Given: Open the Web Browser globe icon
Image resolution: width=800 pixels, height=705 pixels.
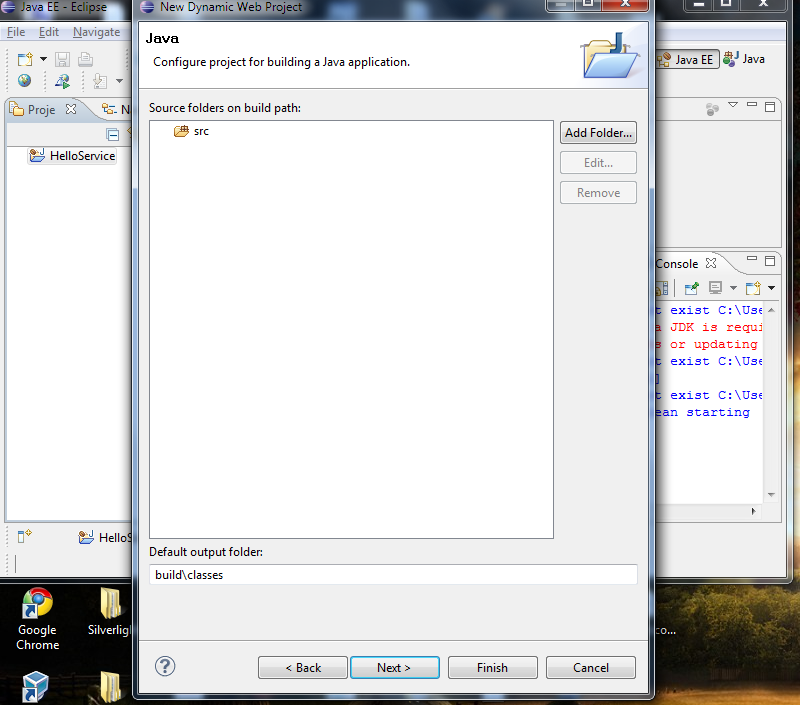Looking at the screenshot, I should 24,81.
